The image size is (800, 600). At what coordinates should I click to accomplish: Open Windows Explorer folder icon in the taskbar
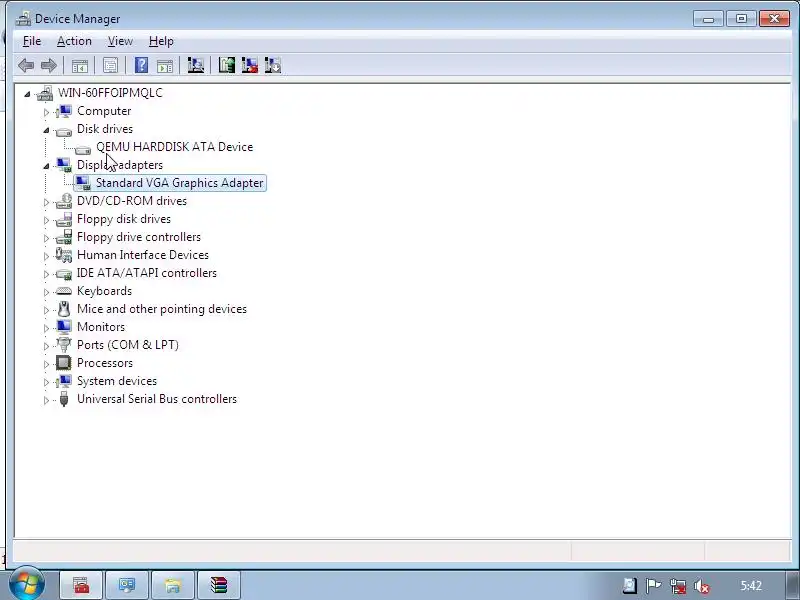coord(172,585)
